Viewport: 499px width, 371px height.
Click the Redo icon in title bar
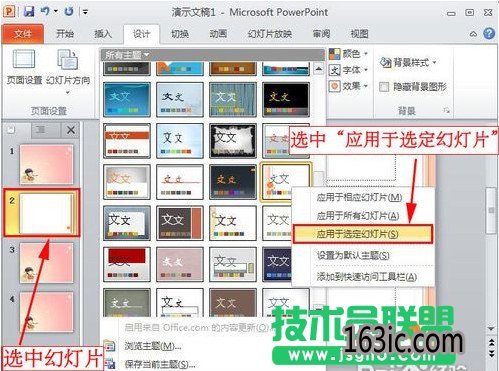click(x=69, y=12)
